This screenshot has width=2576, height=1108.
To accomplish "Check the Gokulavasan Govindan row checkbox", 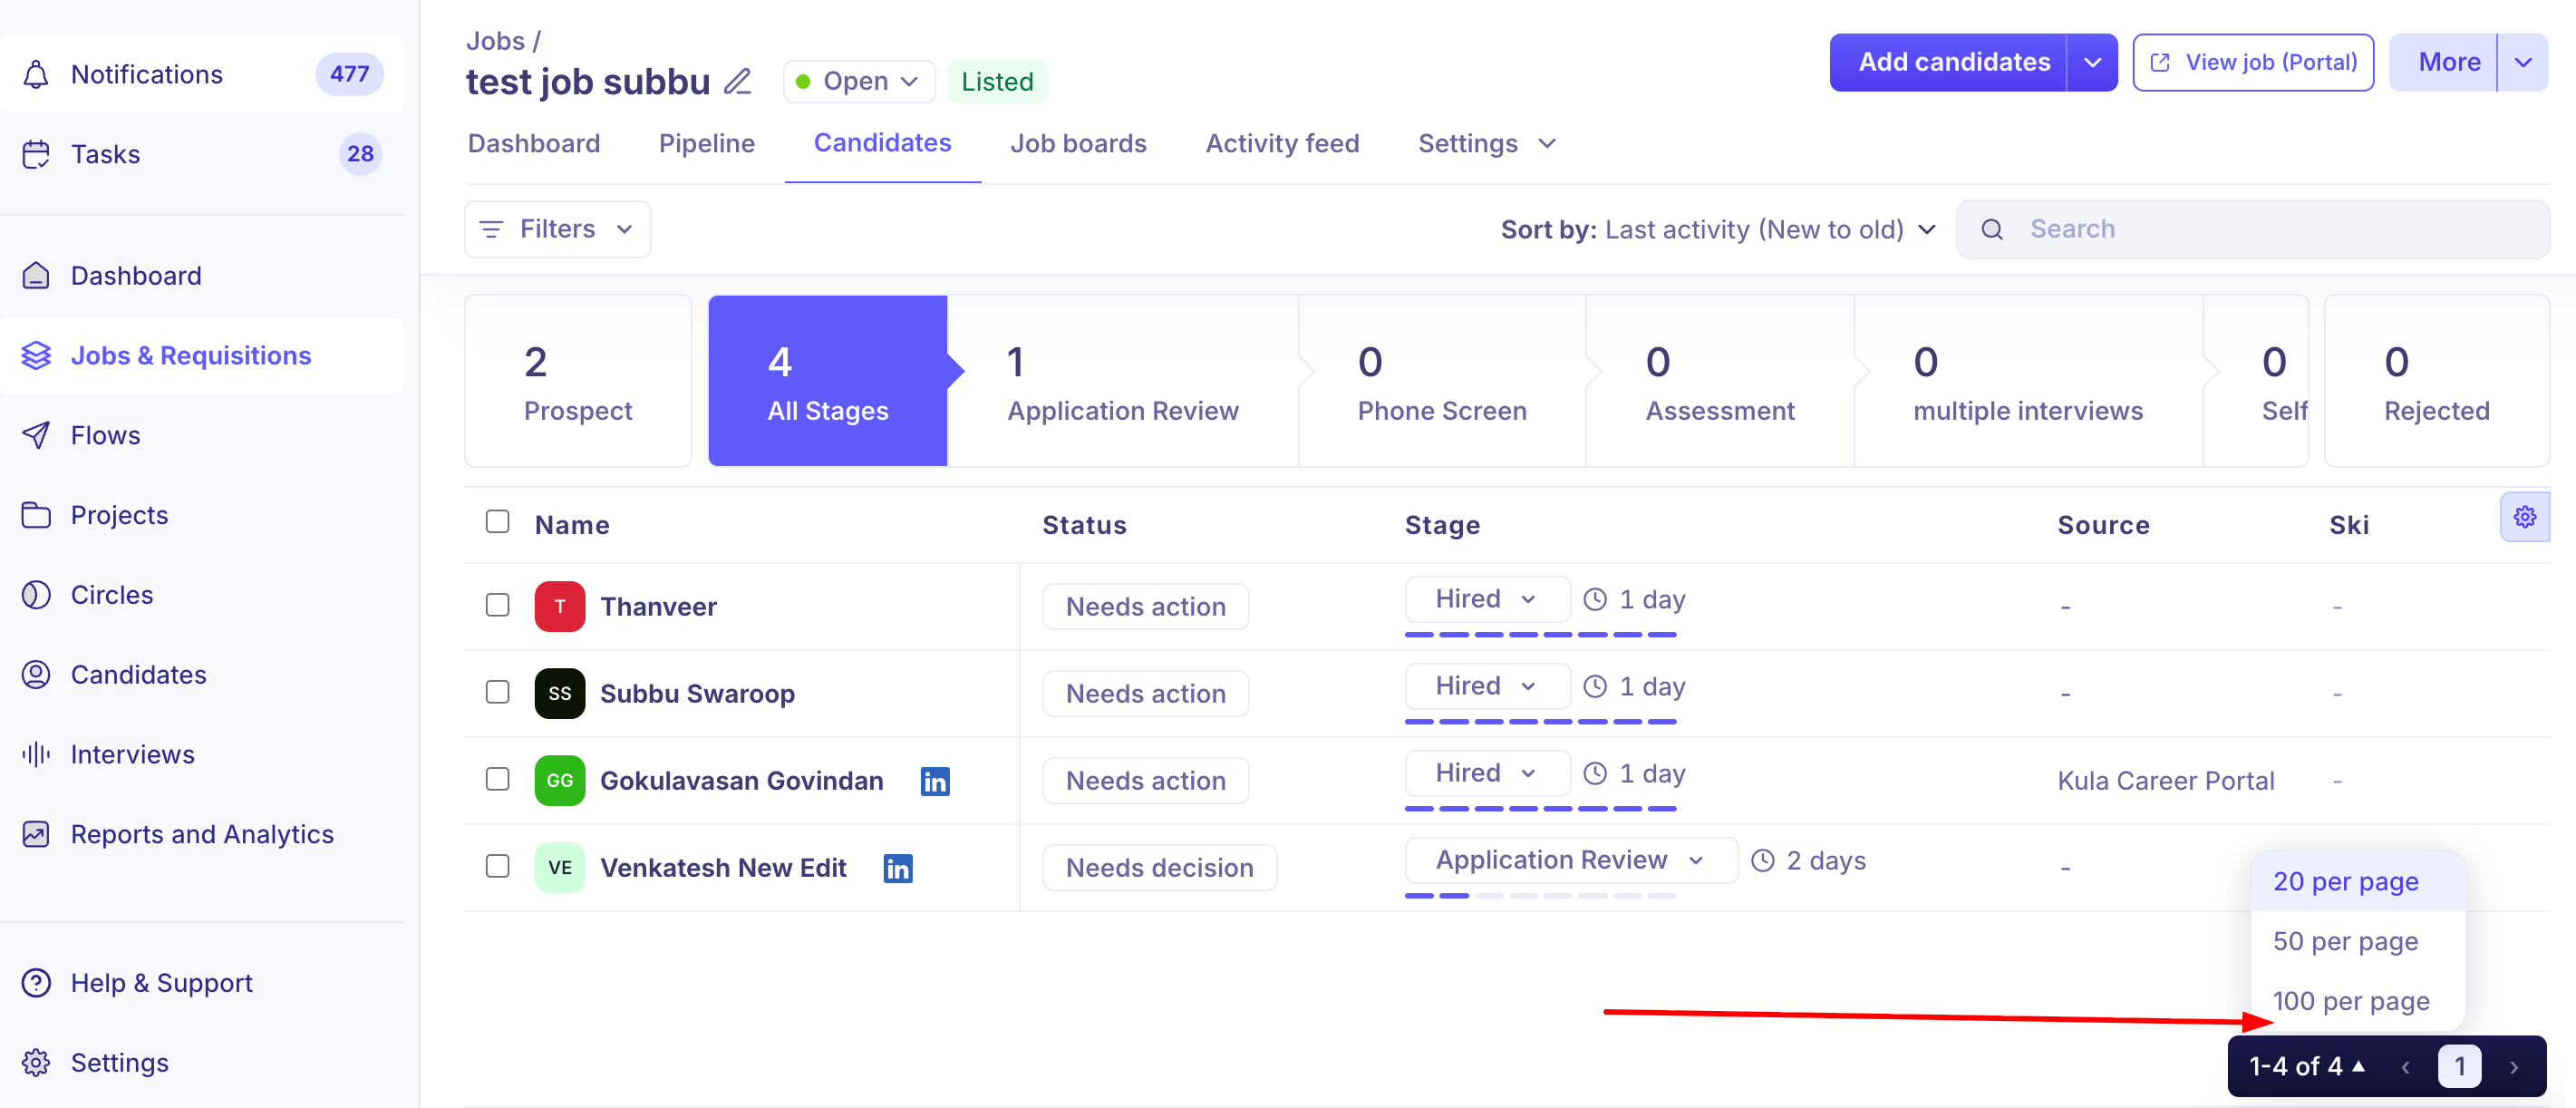I will pos(498,780).
